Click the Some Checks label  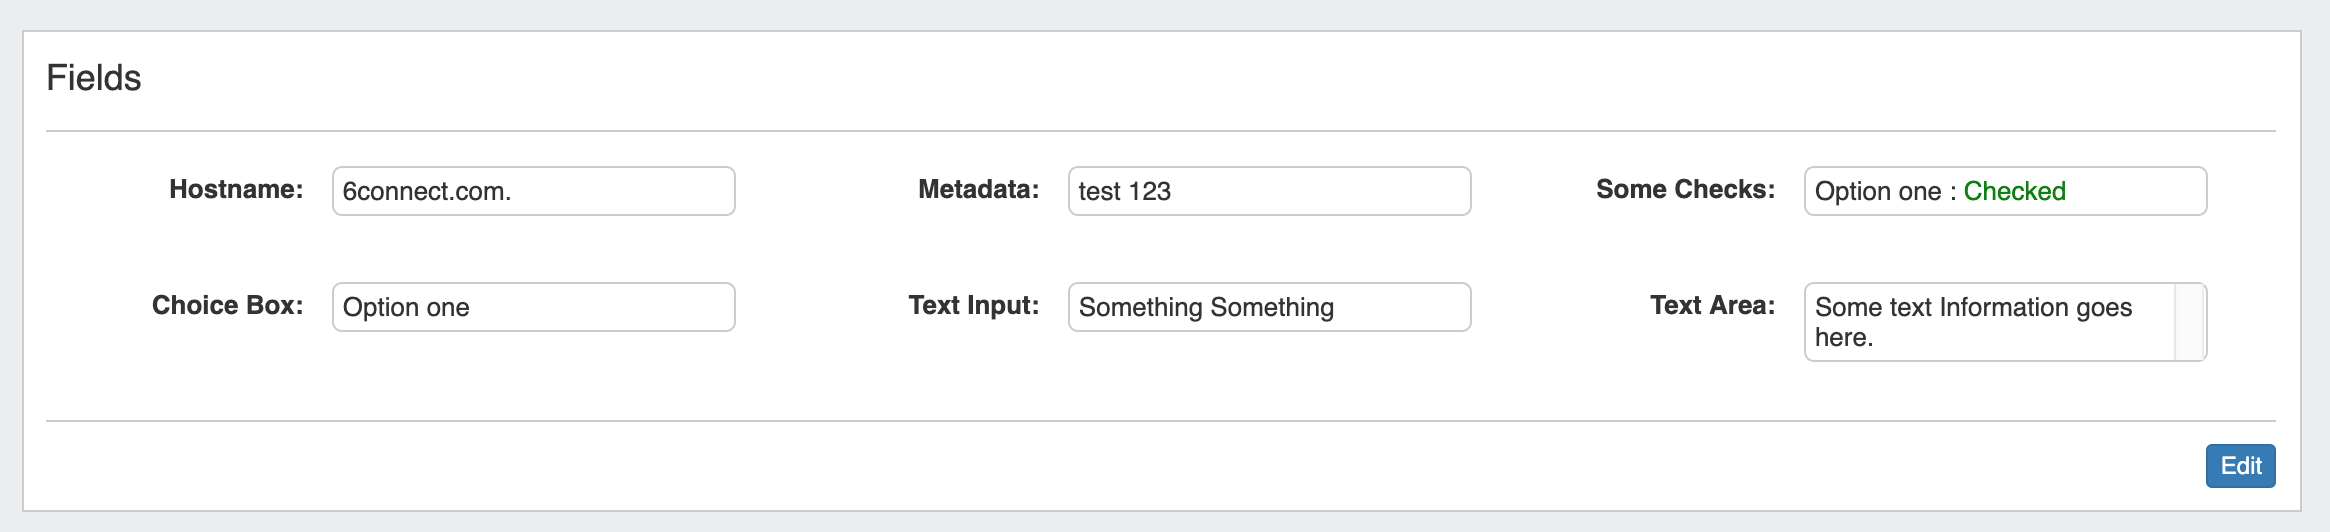1685,190
